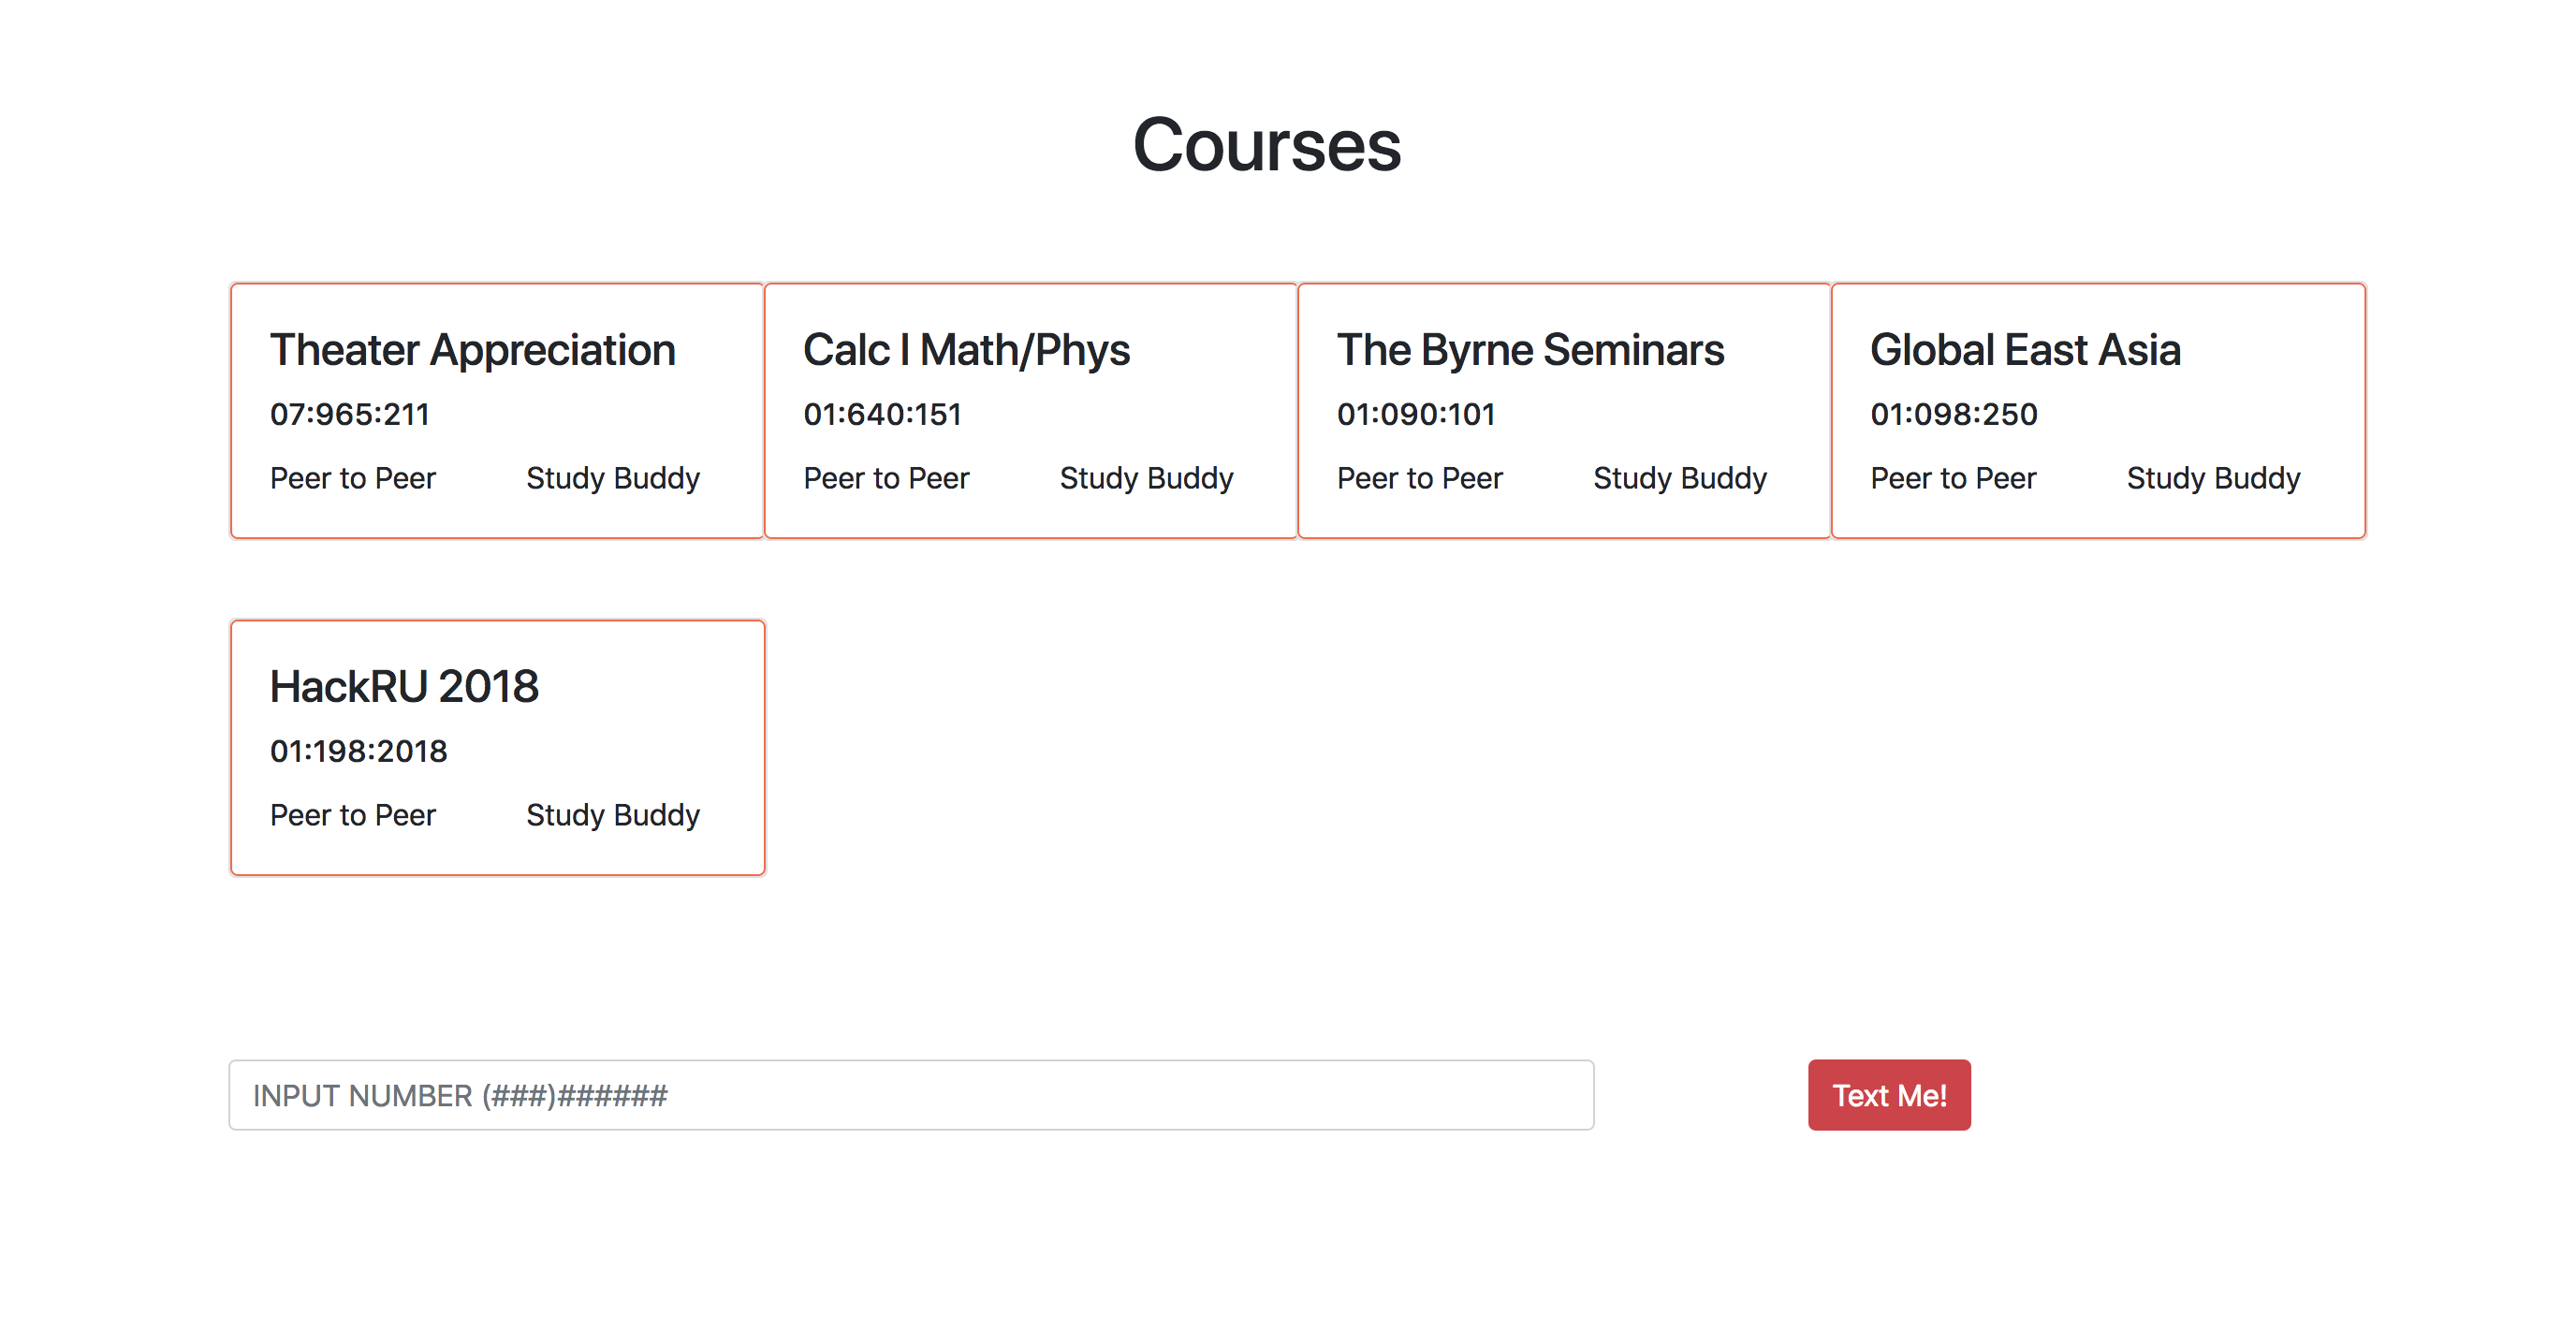
Task: Click Peer to Peer under HackRU 2018
Action: pos(352,815)
